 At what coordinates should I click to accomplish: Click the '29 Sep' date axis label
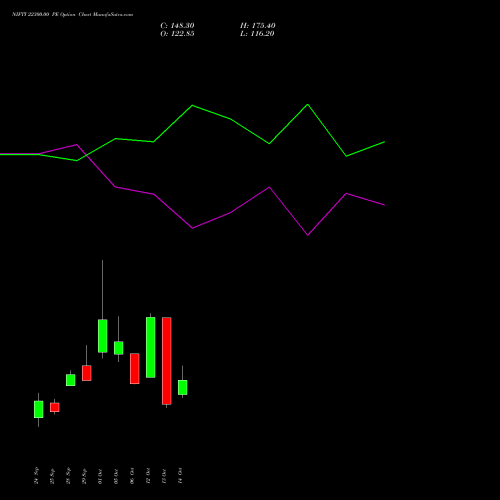[x=84, y=476]
